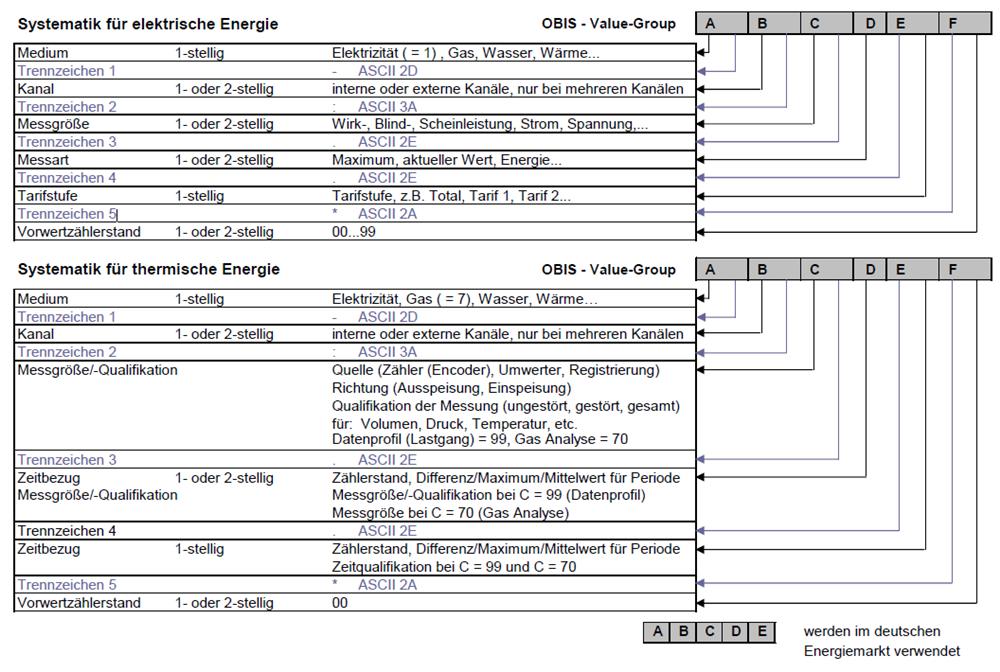Click value-group box A above electrical table
This screenshot has width=1000, height=672.
pyautogui.click(x=721, y=24)
